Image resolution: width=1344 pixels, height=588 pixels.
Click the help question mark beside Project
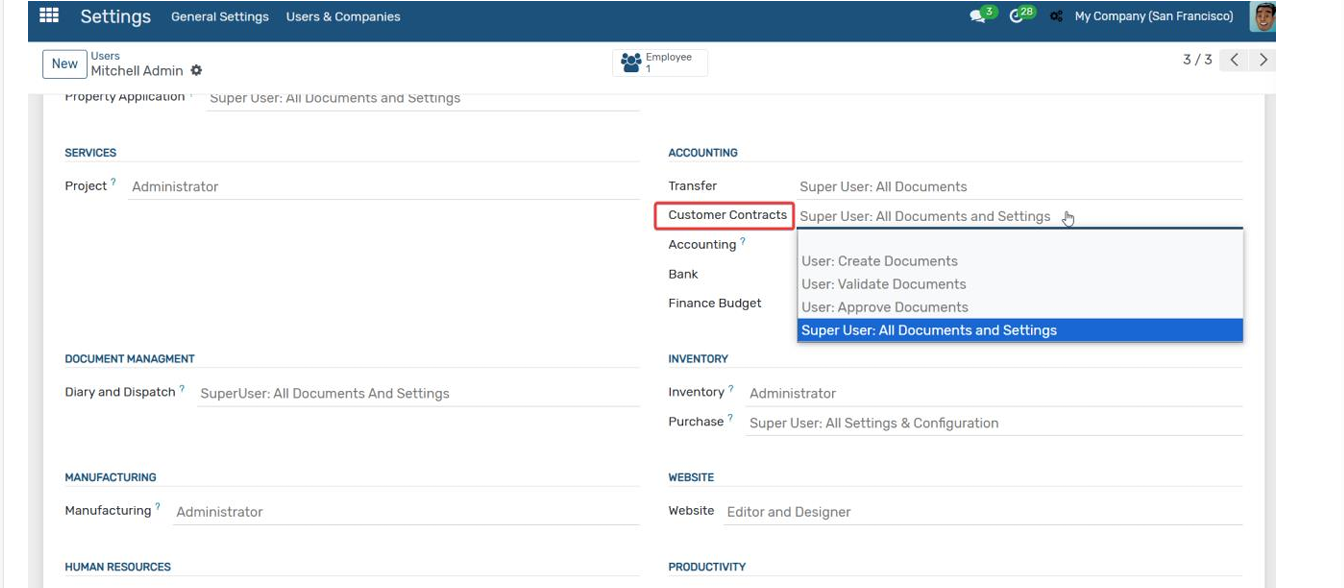point(113,182)
